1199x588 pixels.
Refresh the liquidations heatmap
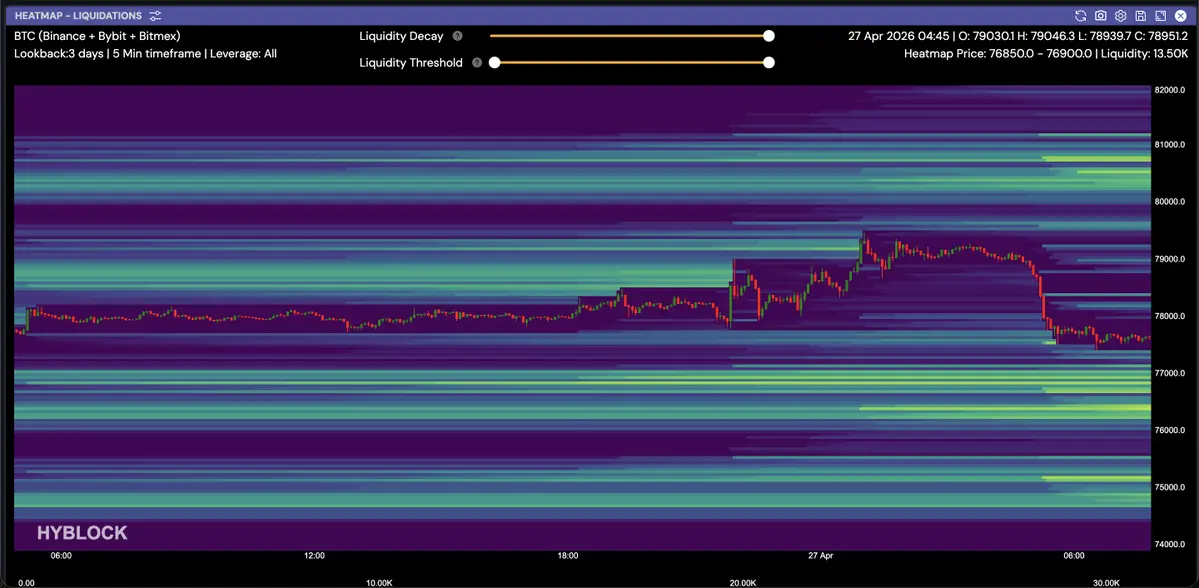pos(1080,15)
